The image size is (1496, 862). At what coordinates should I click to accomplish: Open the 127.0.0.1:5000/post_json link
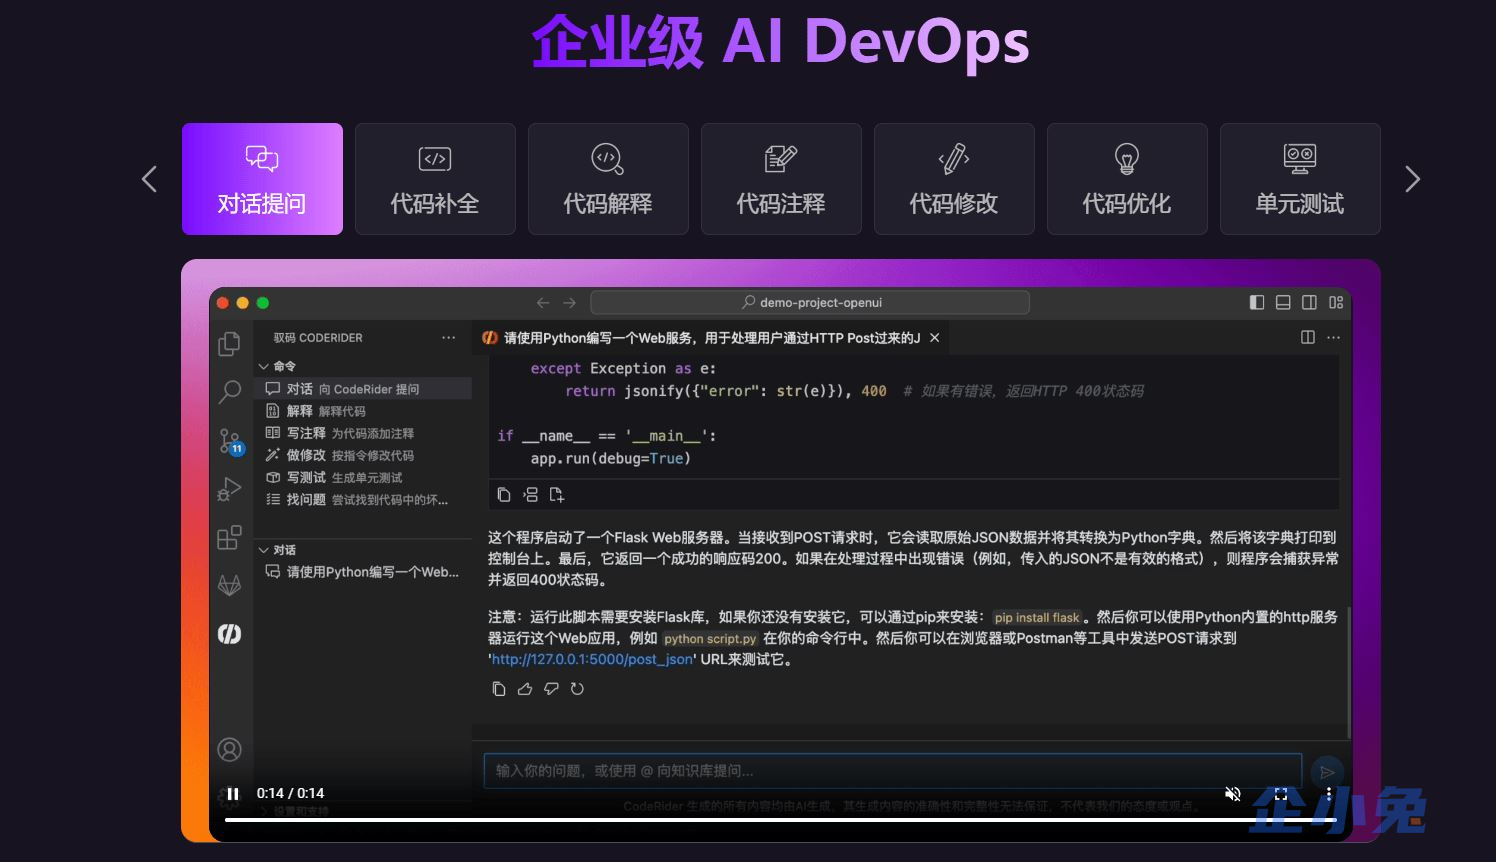[592, 660]
